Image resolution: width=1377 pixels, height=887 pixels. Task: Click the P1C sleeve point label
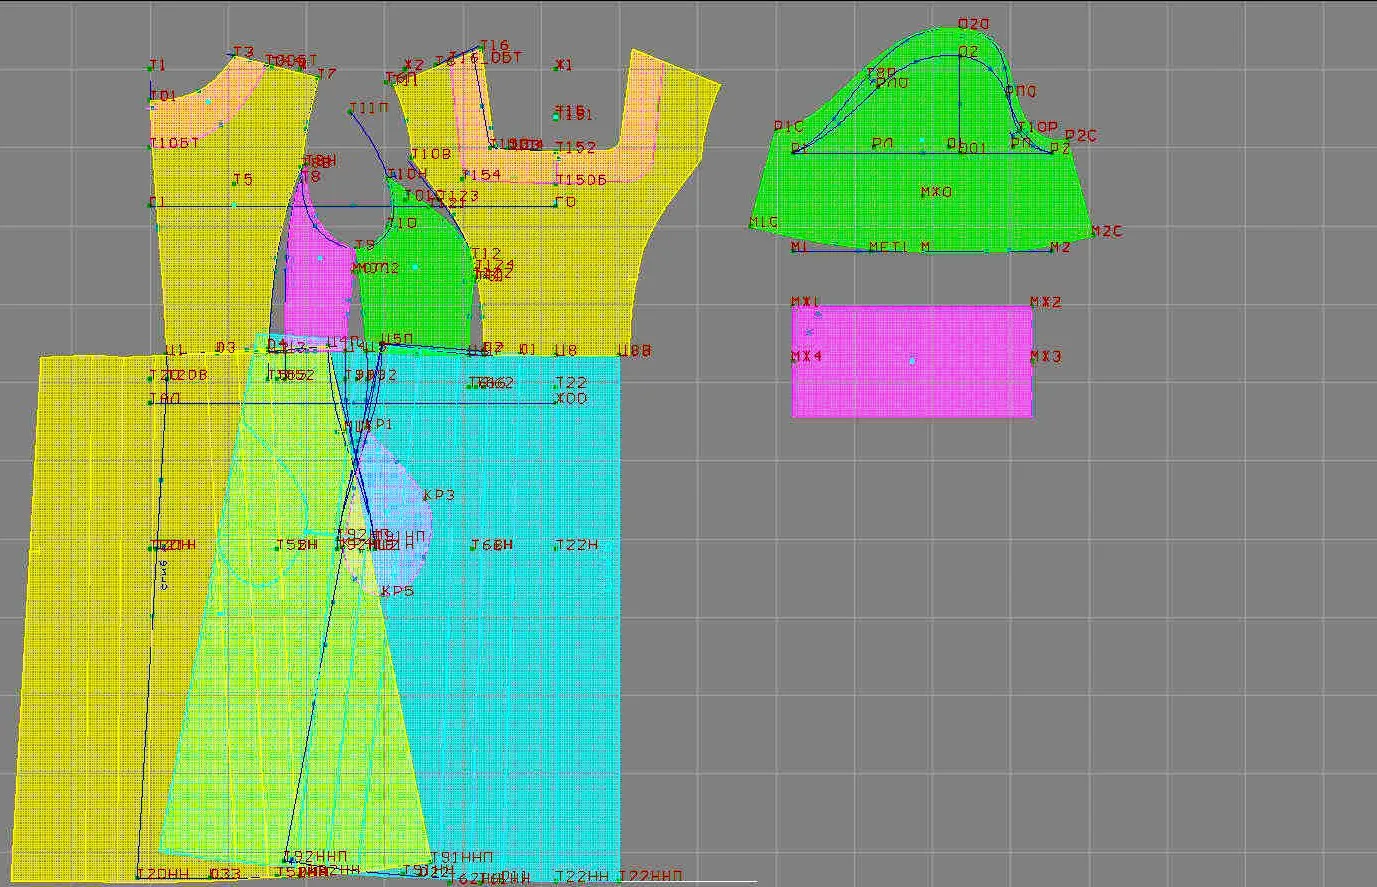(789, 127)
